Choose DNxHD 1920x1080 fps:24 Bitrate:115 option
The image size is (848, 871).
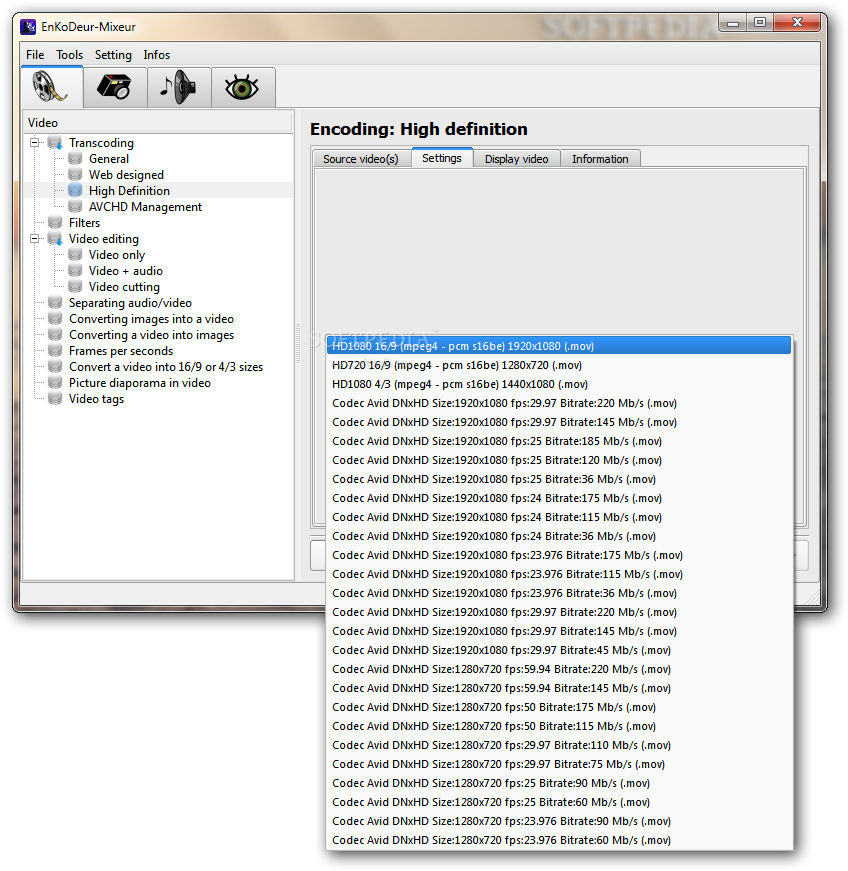point(559,517)
